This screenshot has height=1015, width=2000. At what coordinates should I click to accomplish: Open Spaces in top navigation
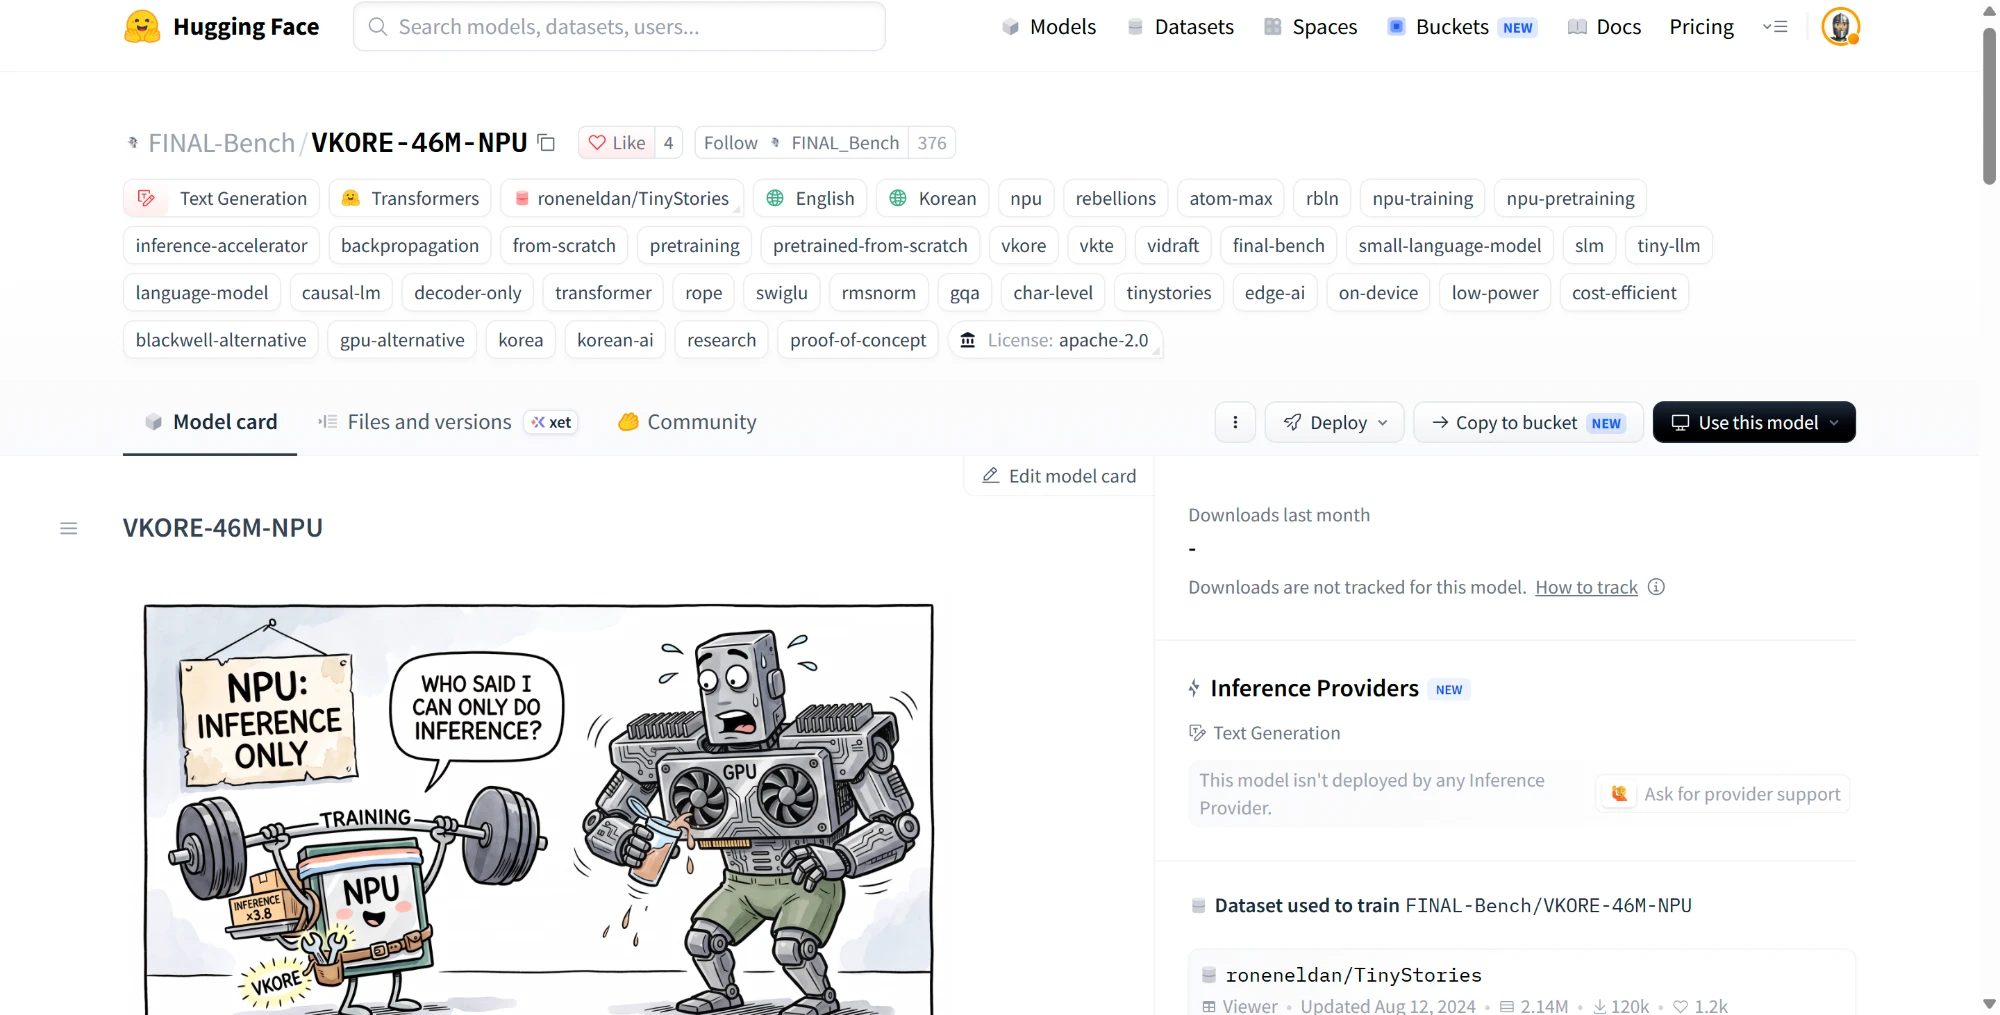(x=1310, y=27)
